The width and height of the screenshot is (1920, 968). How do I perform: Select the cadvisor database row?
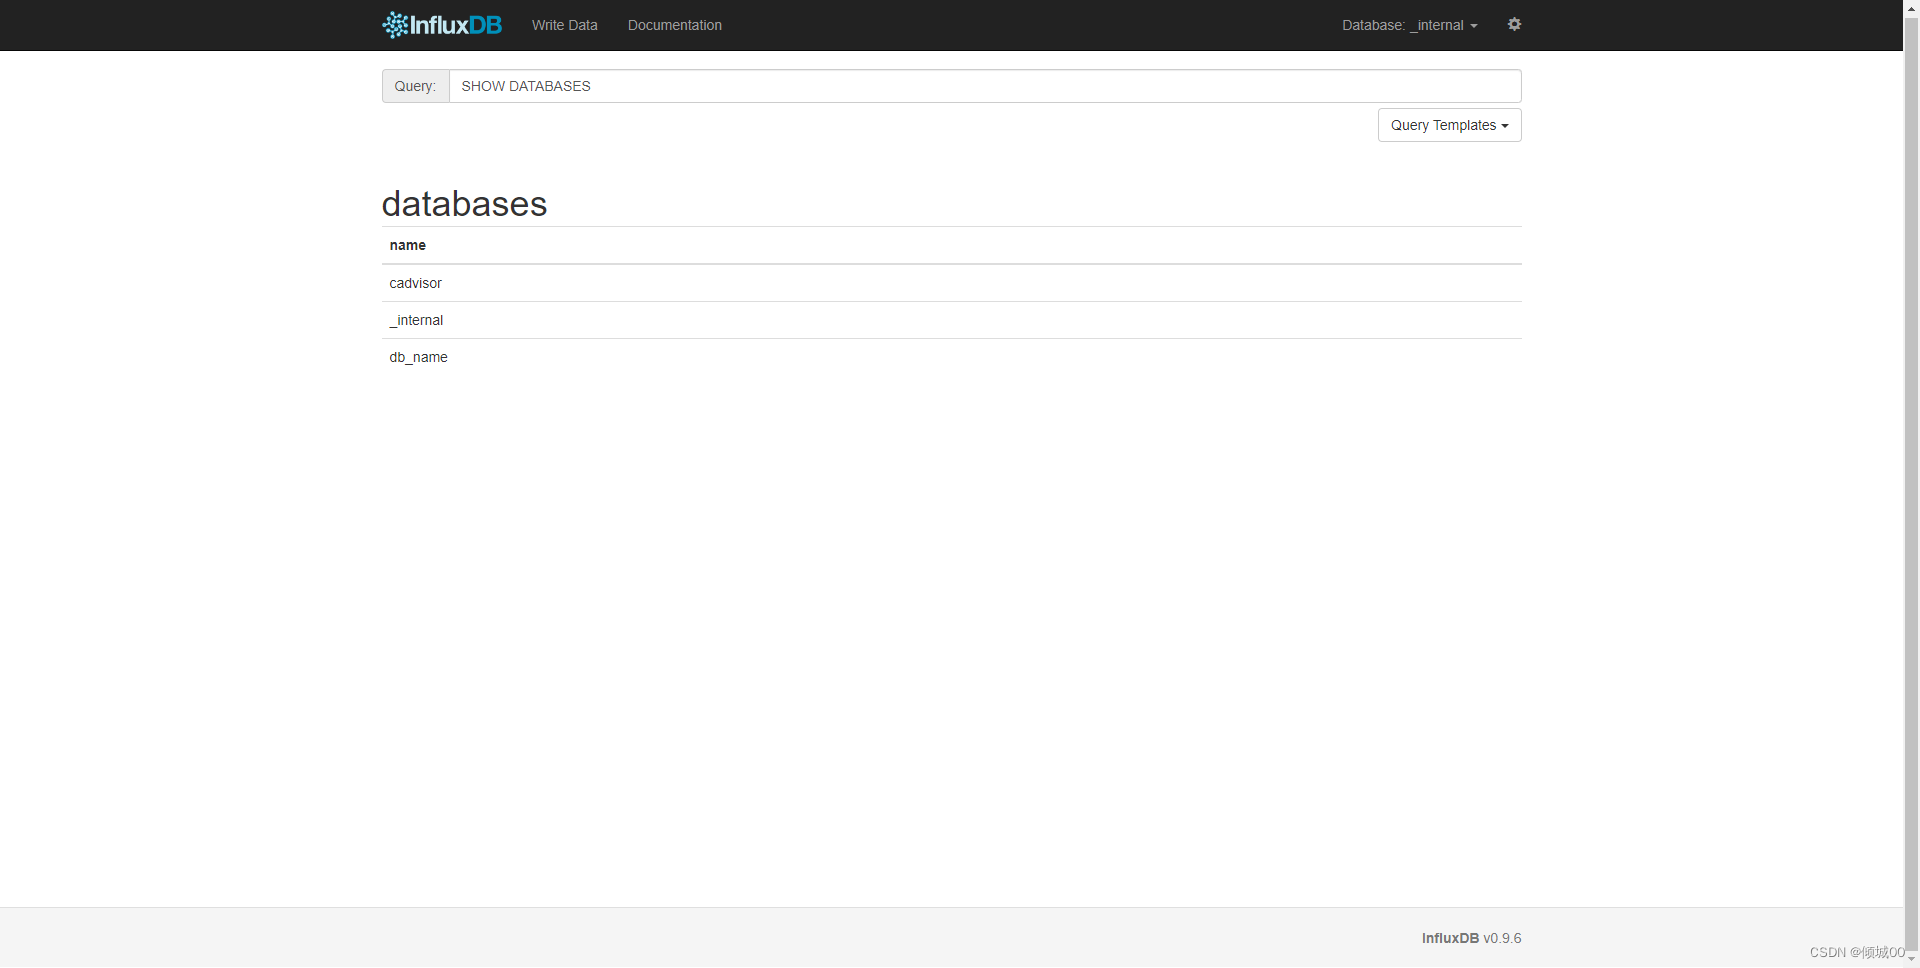pyautogui.click(x=951, y=283)
